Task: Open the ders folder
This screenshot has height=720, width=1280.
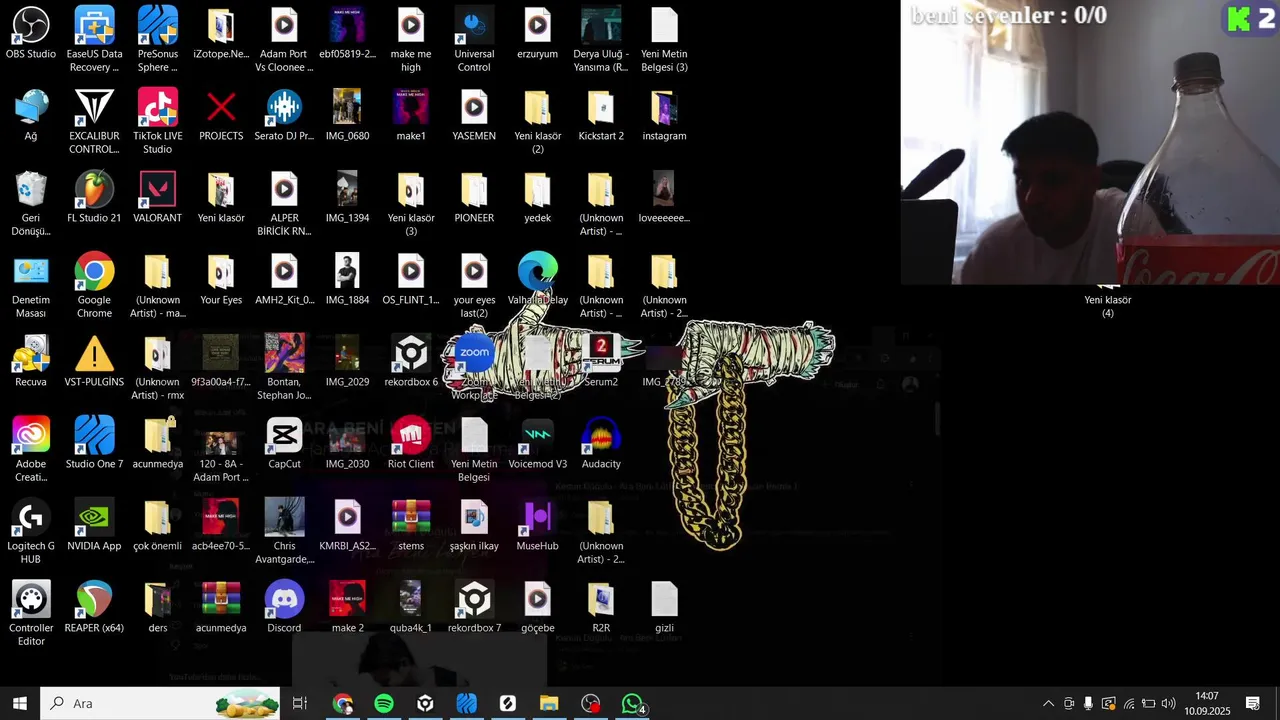Action: coord(157,607)
